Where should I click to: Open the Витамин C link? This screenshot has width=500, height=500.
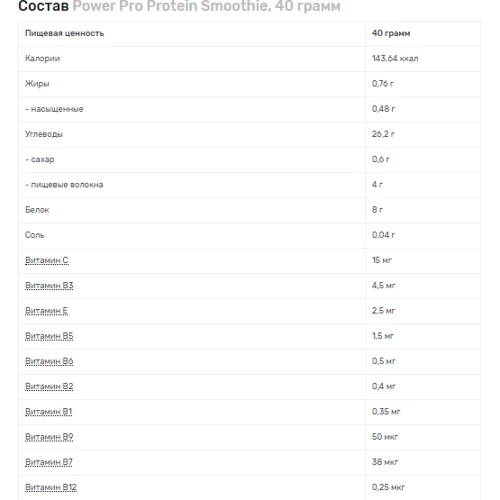[47, 260]
